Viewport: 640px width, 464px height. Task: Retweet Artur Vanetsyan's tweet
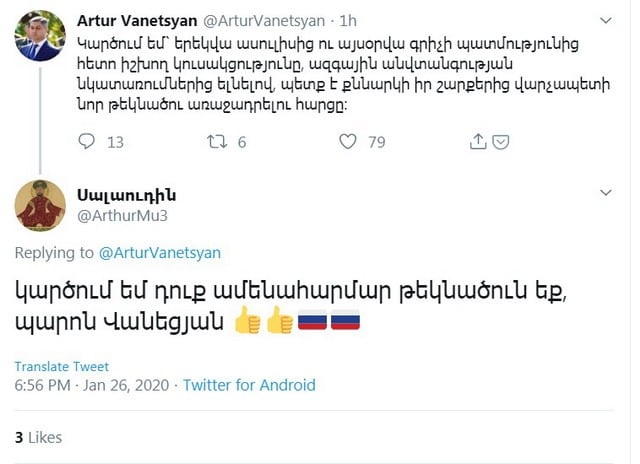217,142
